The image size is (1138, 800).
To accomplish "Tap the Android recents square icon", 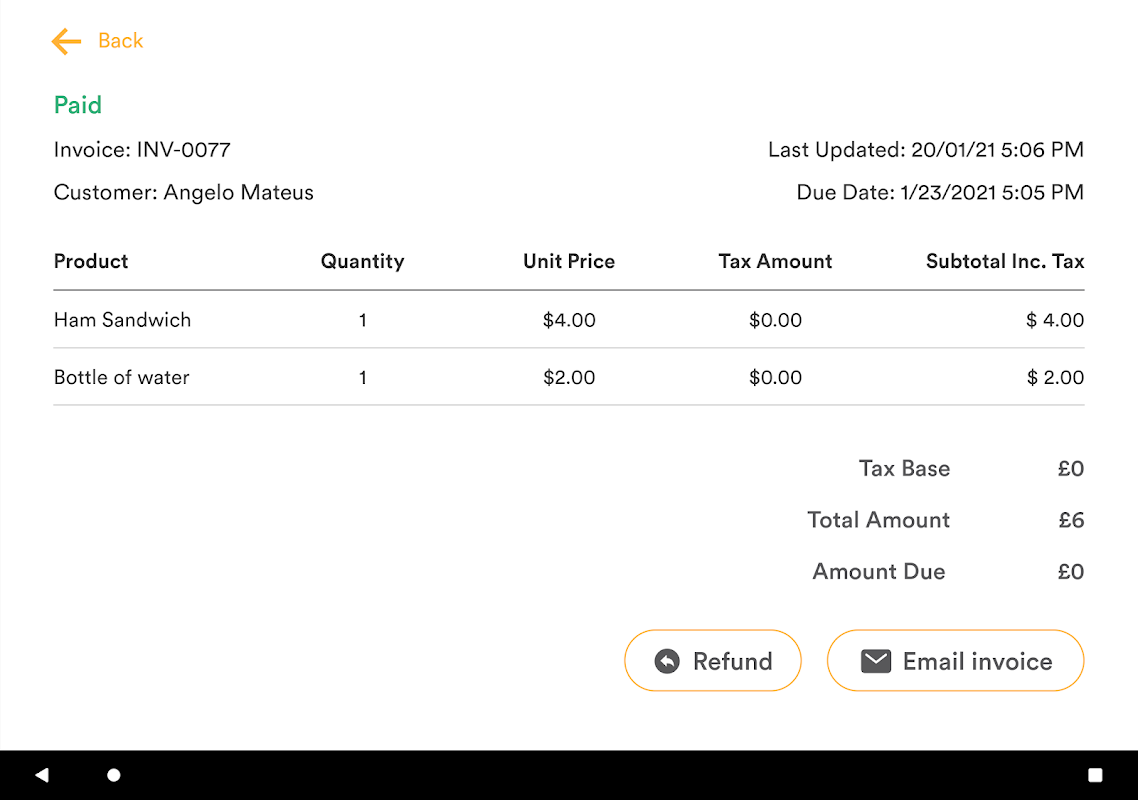I will [1095, 775].
